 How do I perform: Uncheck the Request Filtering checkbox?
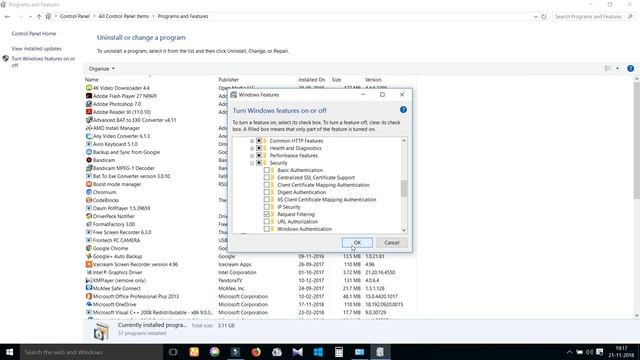click(267, 214)
